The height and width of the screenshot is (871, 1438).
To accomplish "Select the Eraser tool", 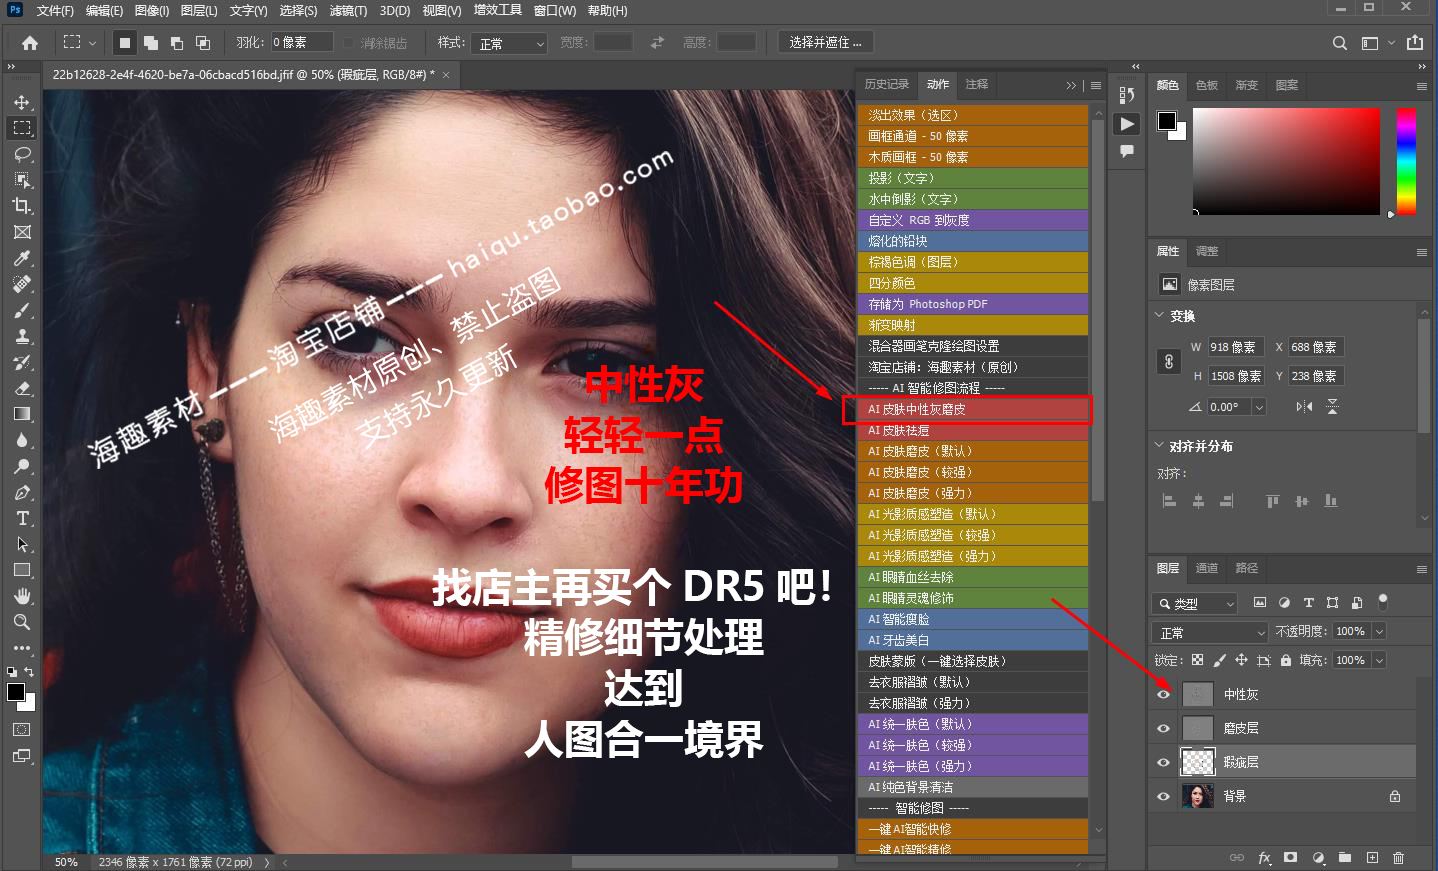I will [22, 388].
